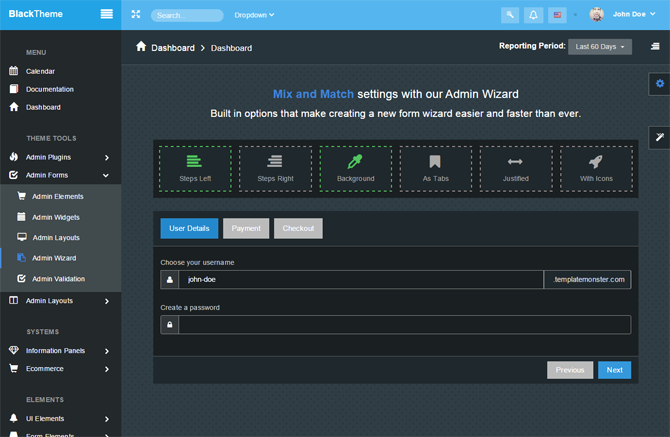Click the Calendar sidebar icon
The image size is (670, 437).
click(14, 71)
